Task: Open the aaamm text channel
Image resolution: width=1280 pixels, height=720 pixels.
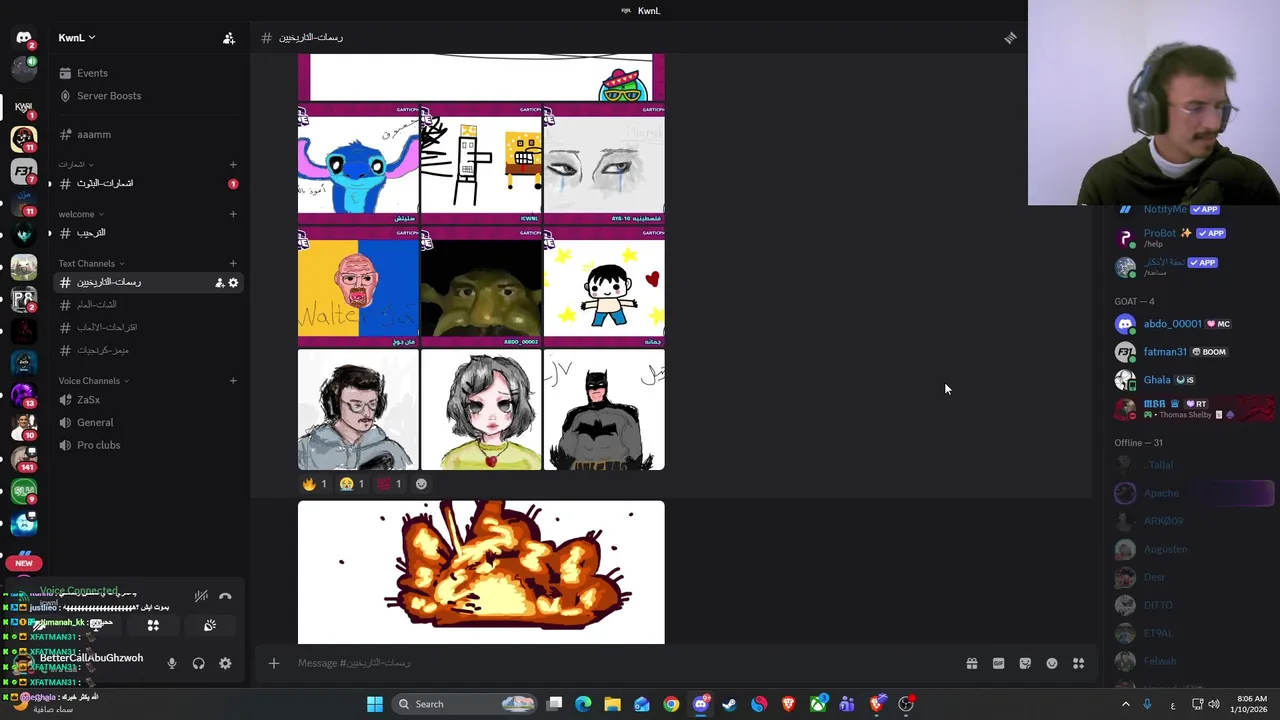Action: [94, 134]
